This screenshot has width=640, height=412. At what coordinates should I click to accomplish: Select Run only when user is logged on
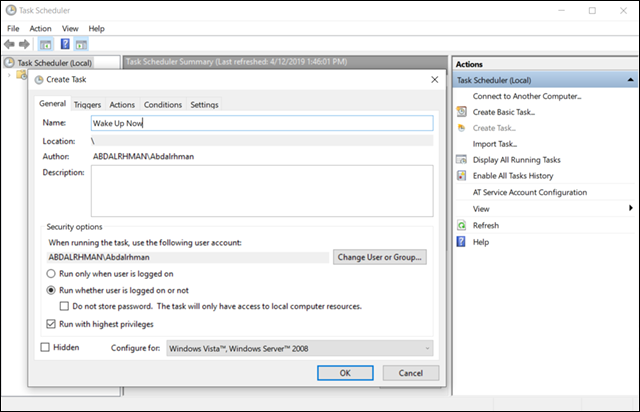tap(51, 274)
